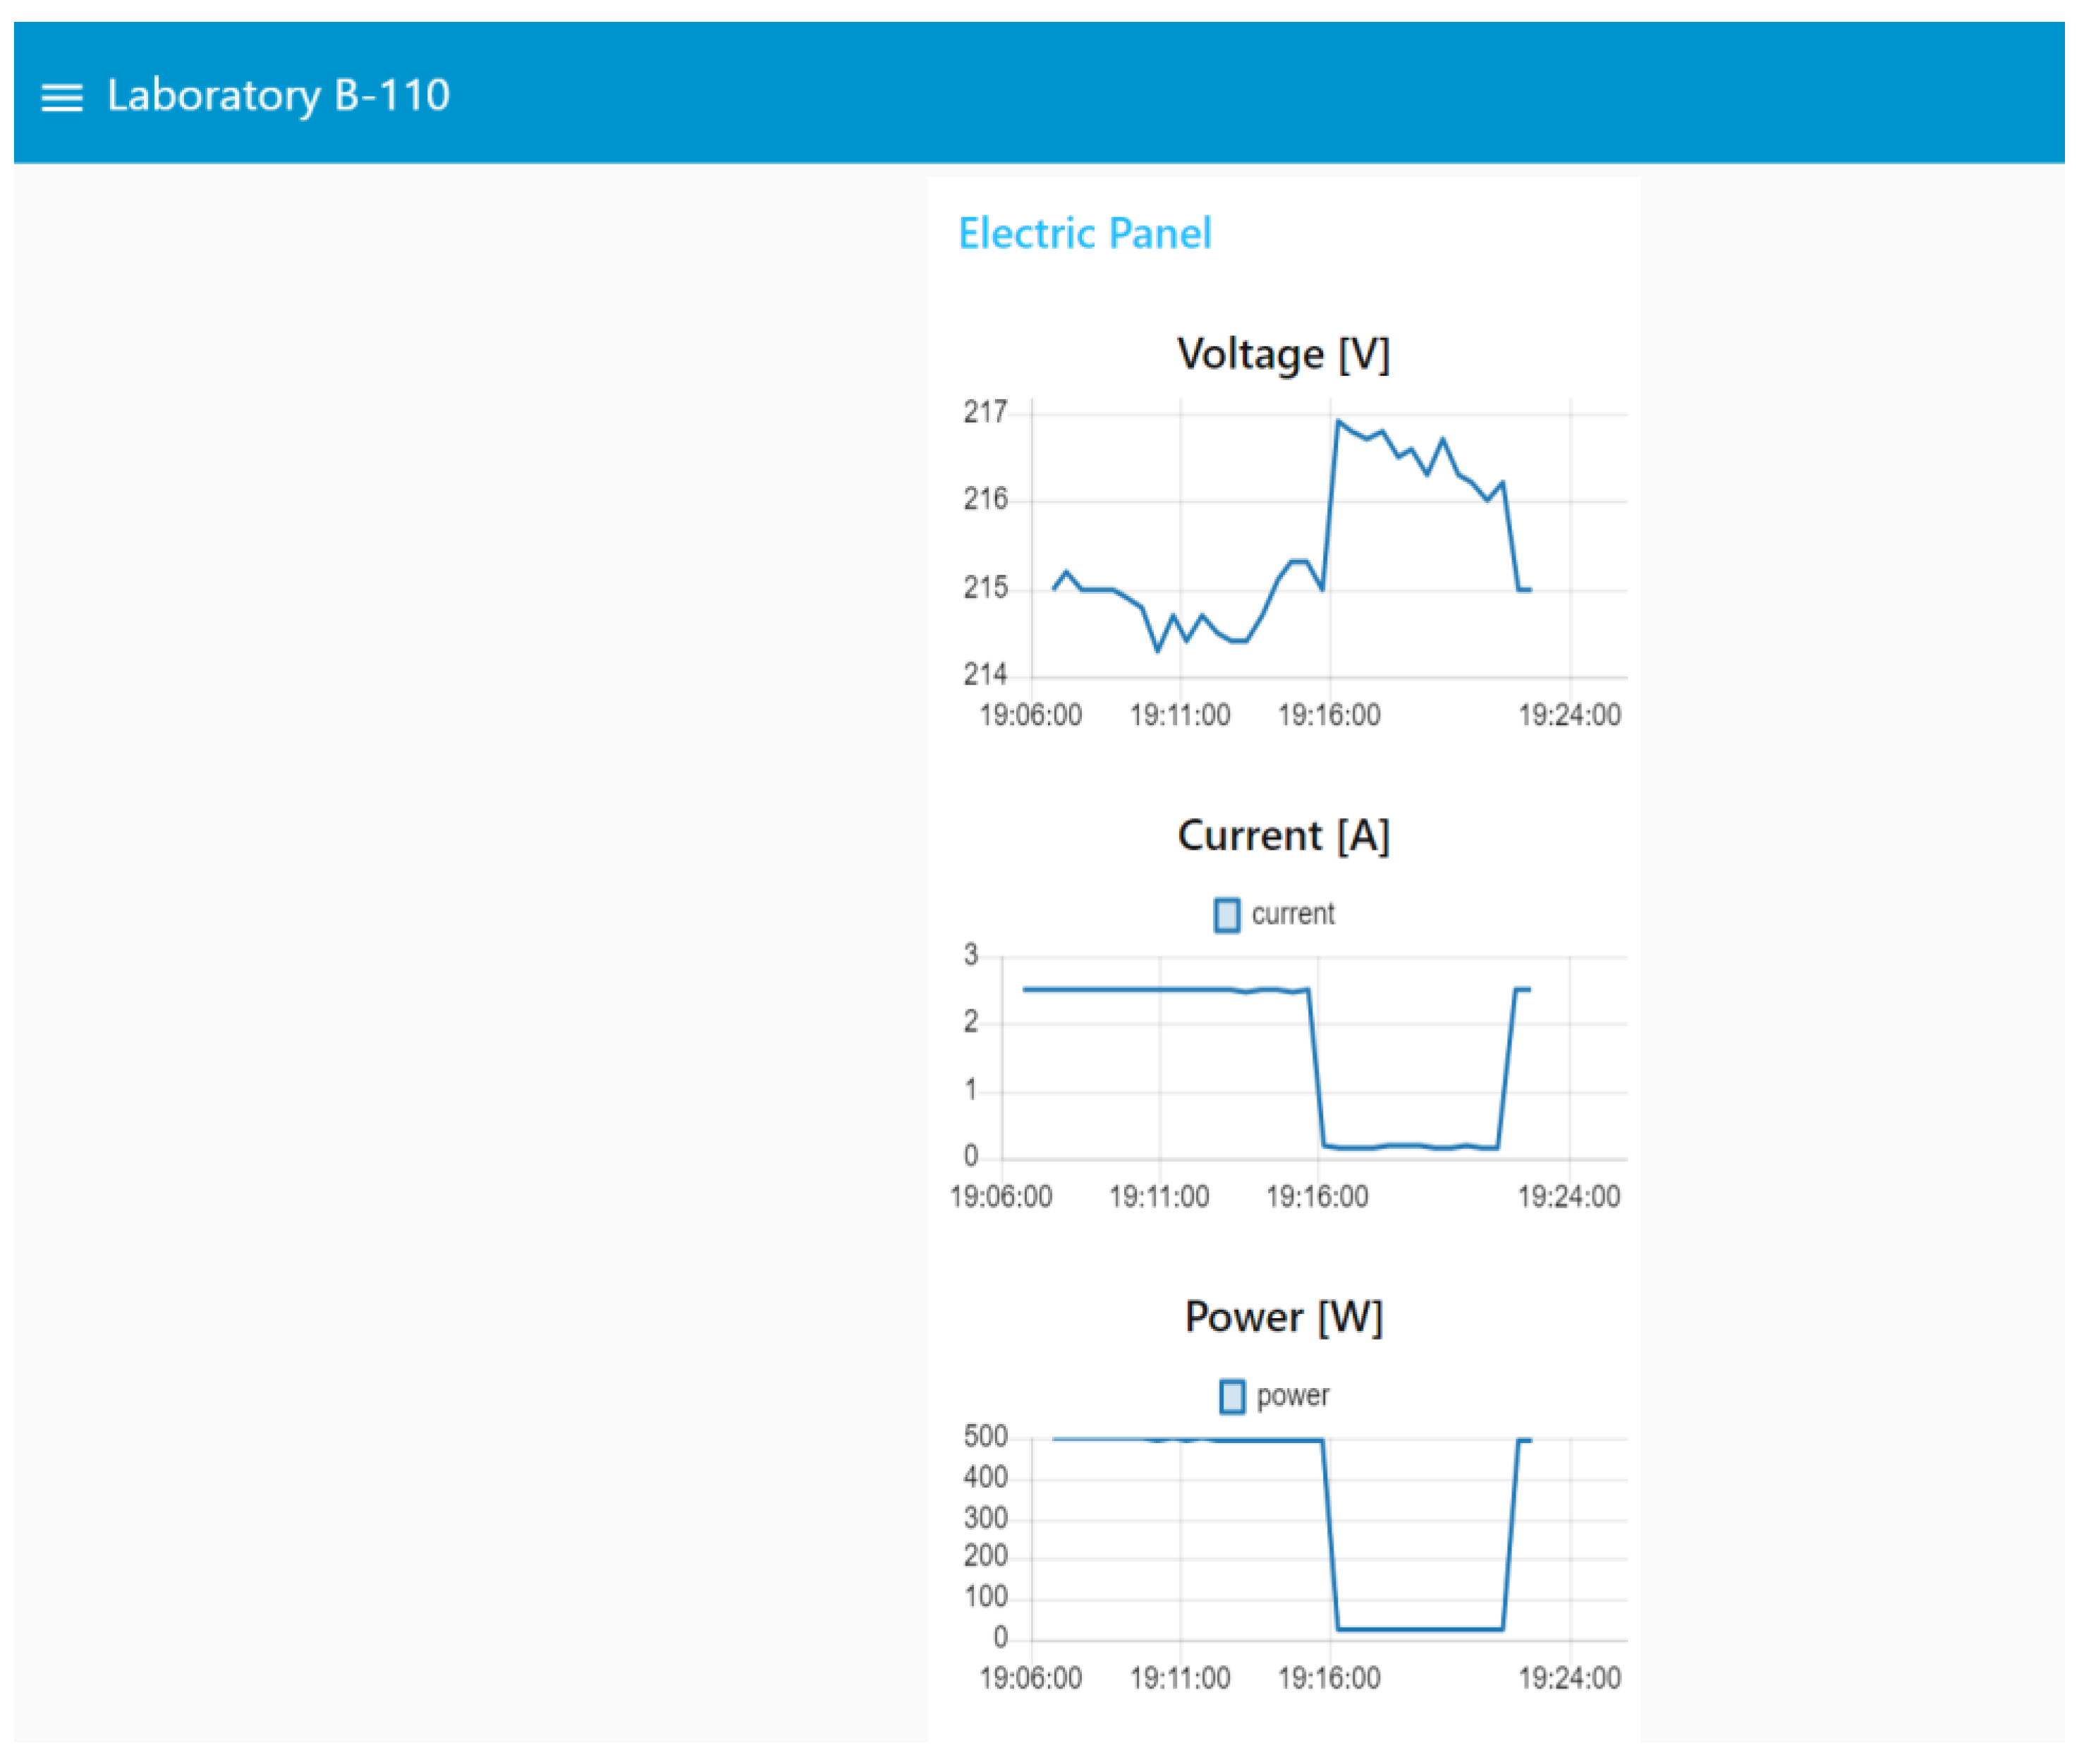Click the low flat section of current line
This screenshot has height=1764, width=2084.
(1410, 1146)
